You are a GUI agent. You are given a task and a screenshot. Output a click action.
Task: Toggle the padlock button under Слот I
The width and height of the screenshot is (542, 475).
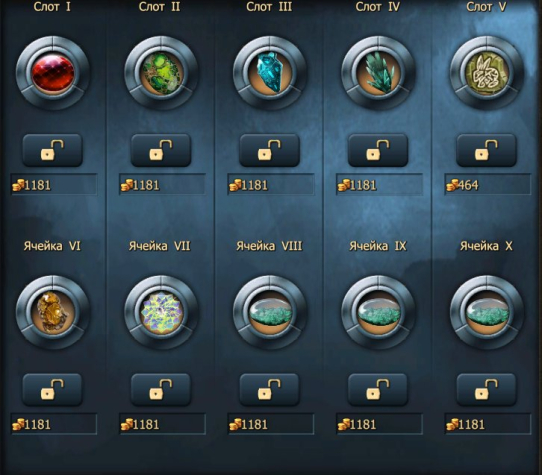pyautogui.click(x=53, y=150)
